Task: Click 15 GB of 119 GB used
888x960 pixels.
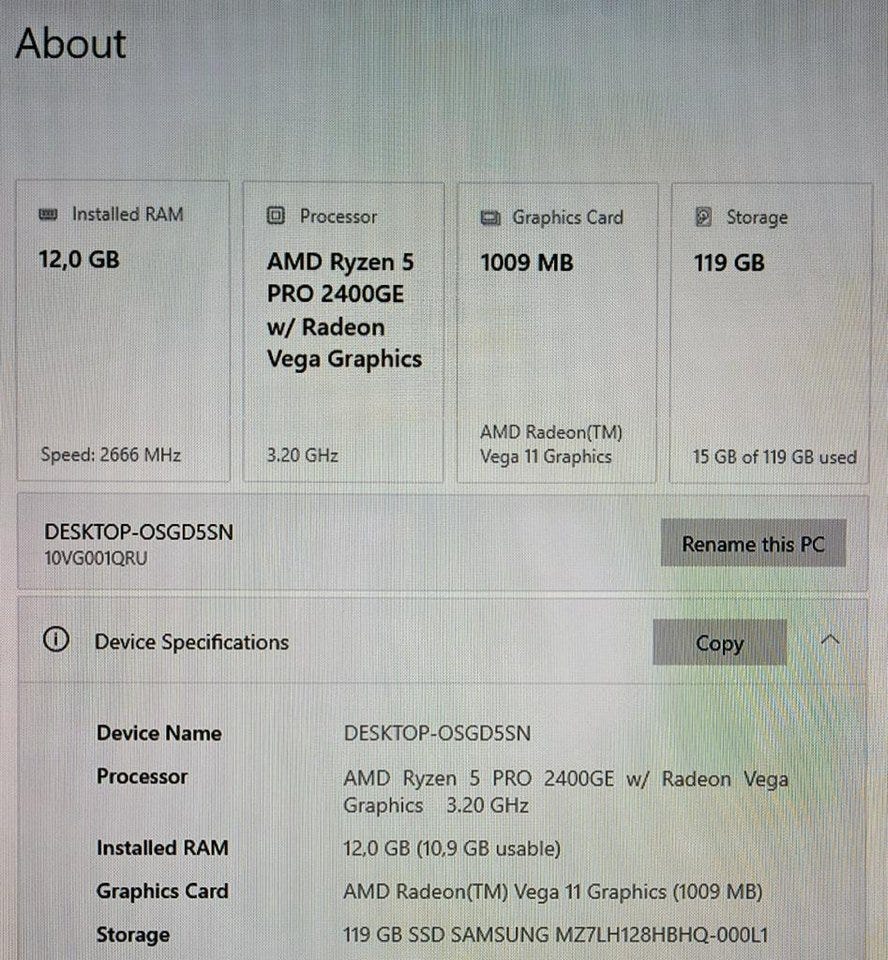Action: point(775,457)
